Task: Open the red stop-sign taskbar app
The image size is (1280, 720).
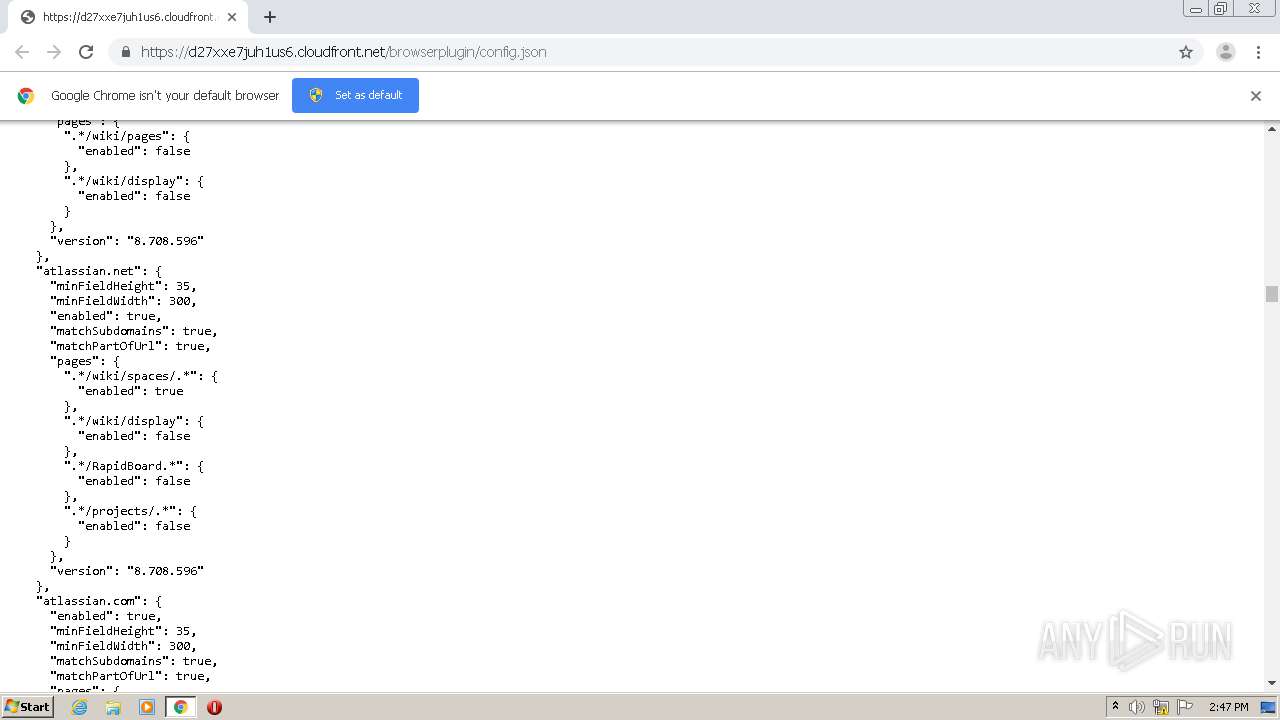Action: (x=214, y=707)
